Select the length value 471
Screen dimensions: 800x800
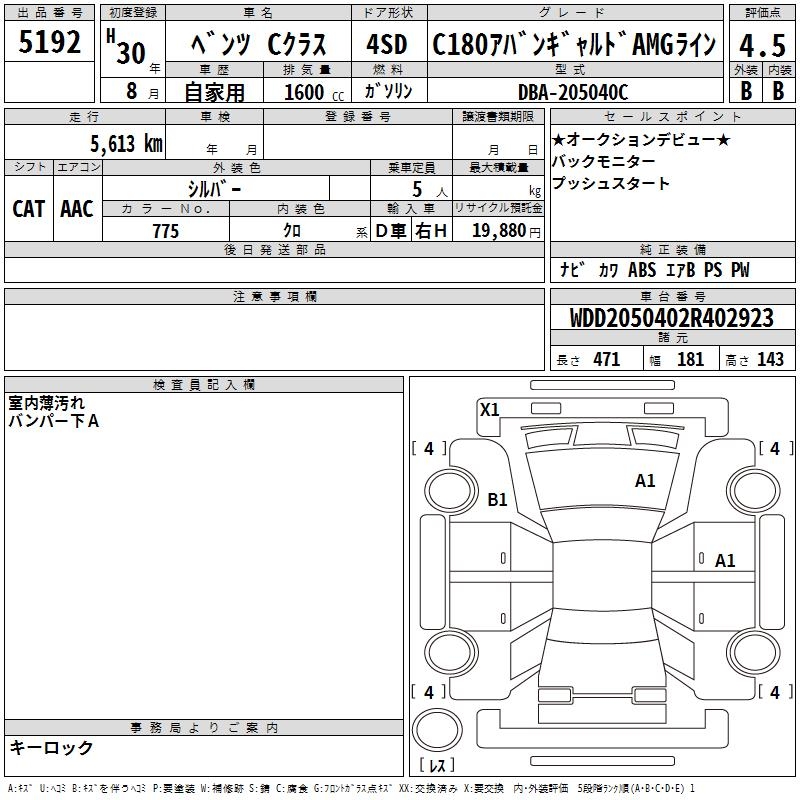[x=607, y=359]
